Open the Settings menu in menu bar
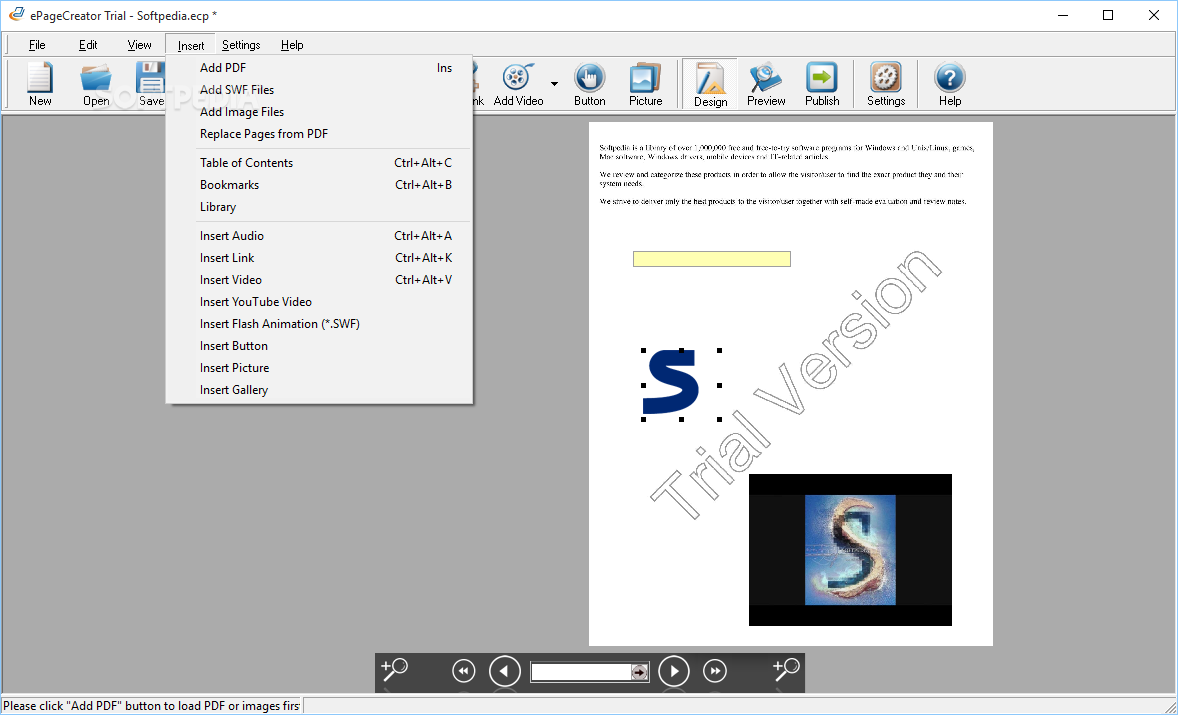This screenshot has width=1178, height=715. 241,45
